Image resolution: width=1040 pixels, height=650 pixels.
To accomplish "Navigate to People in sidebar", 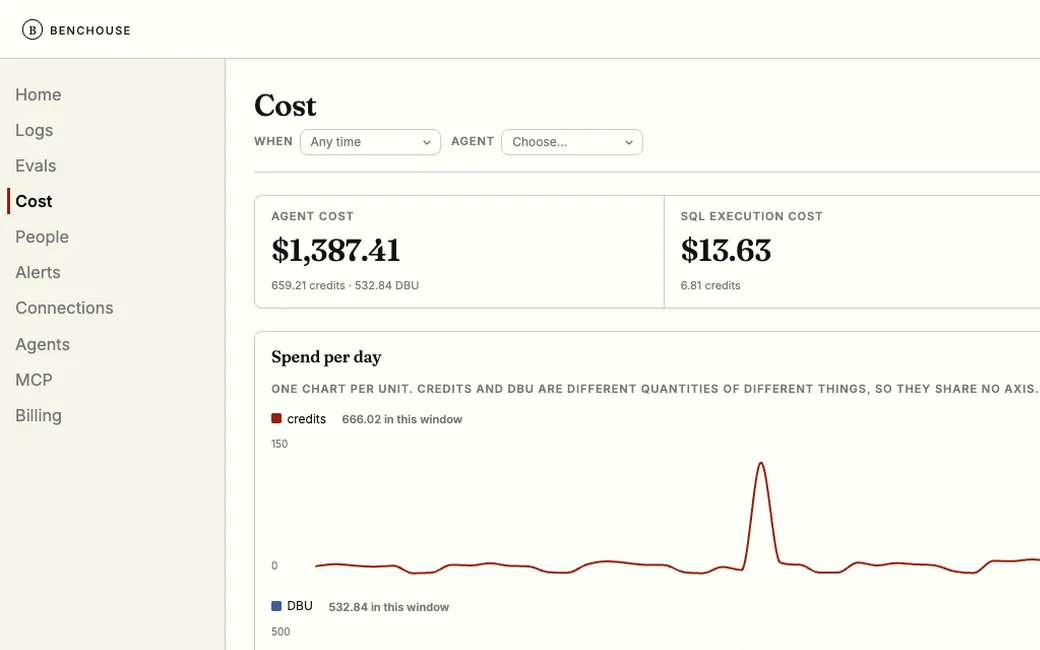I will tap(42, 237).
